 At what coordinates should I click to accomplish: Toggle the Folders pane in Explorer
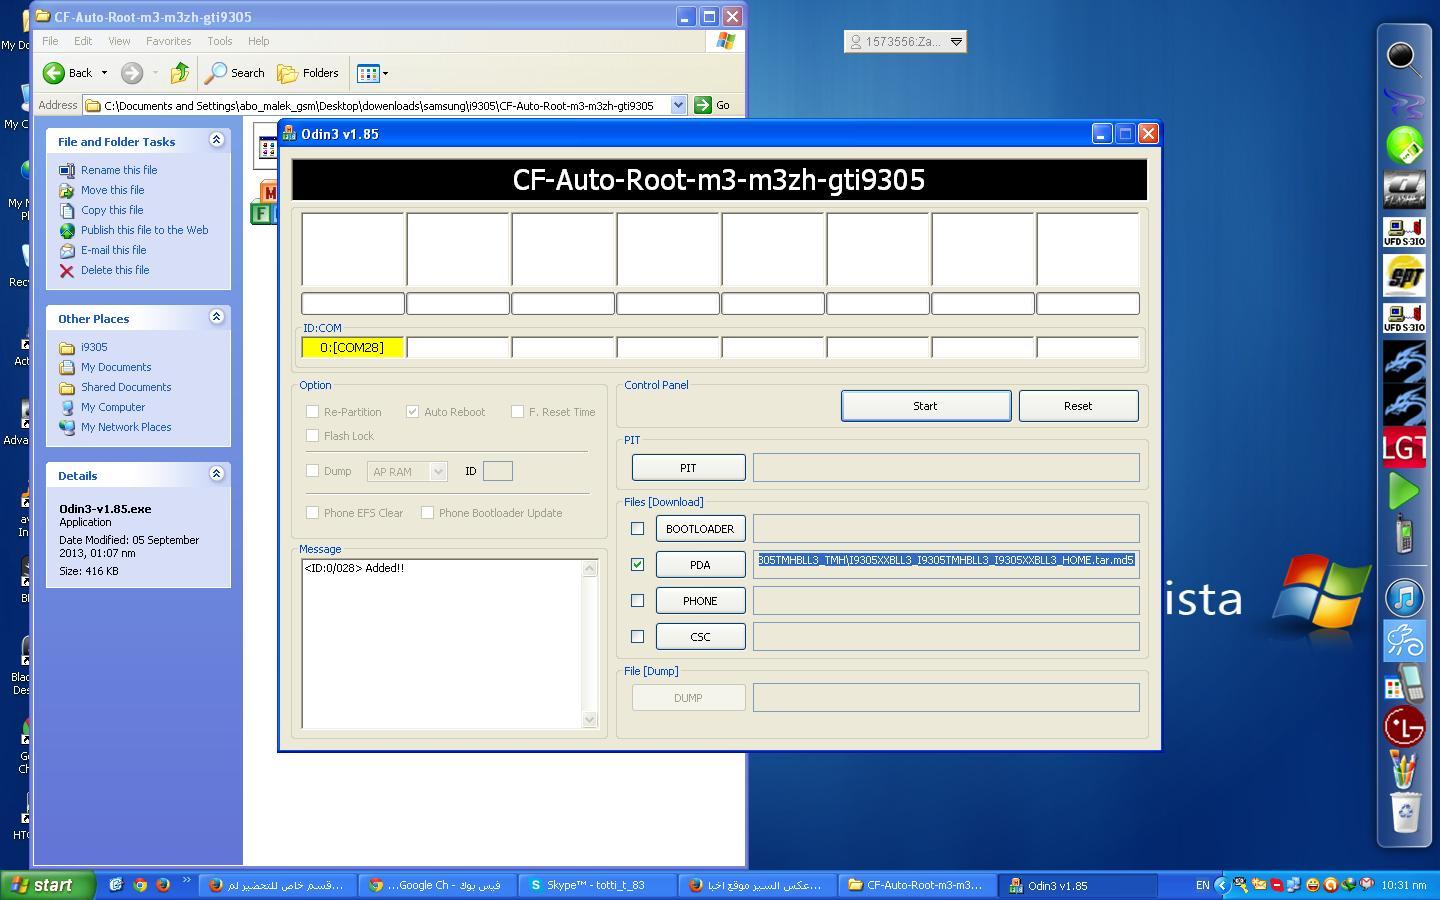point(308,73)
